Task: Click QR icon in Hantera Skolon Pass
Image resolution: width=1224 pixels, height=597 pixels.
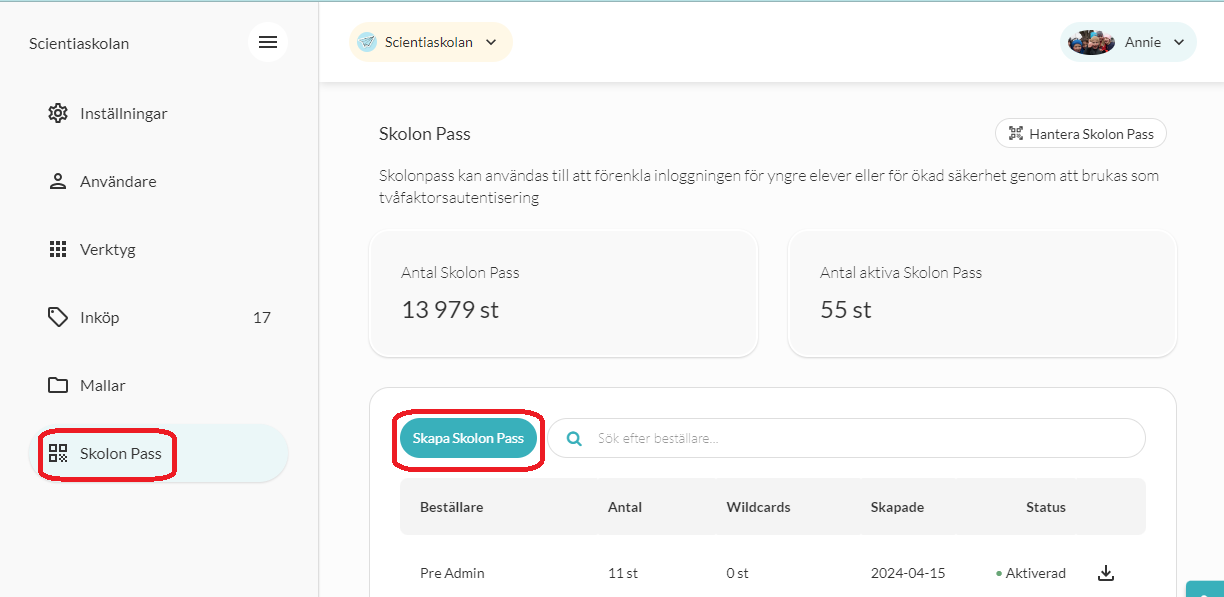Action: 1016,133
